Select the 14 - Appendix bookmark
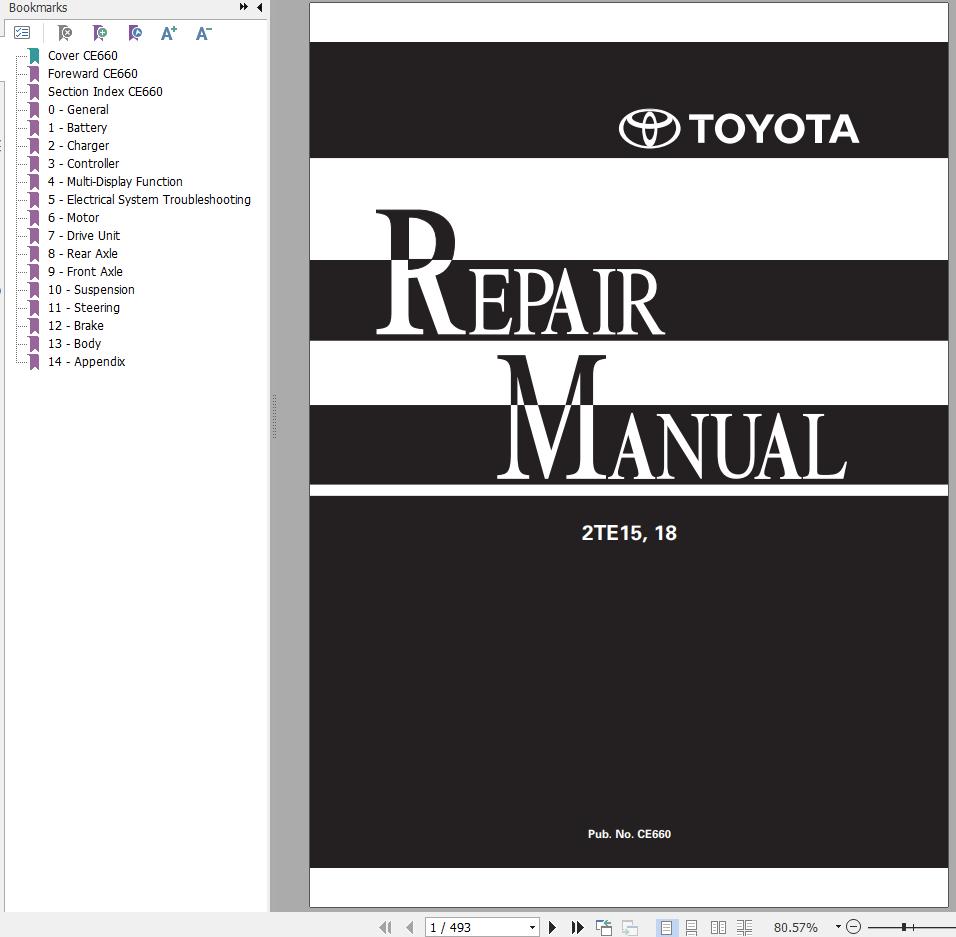 point(87,362)
